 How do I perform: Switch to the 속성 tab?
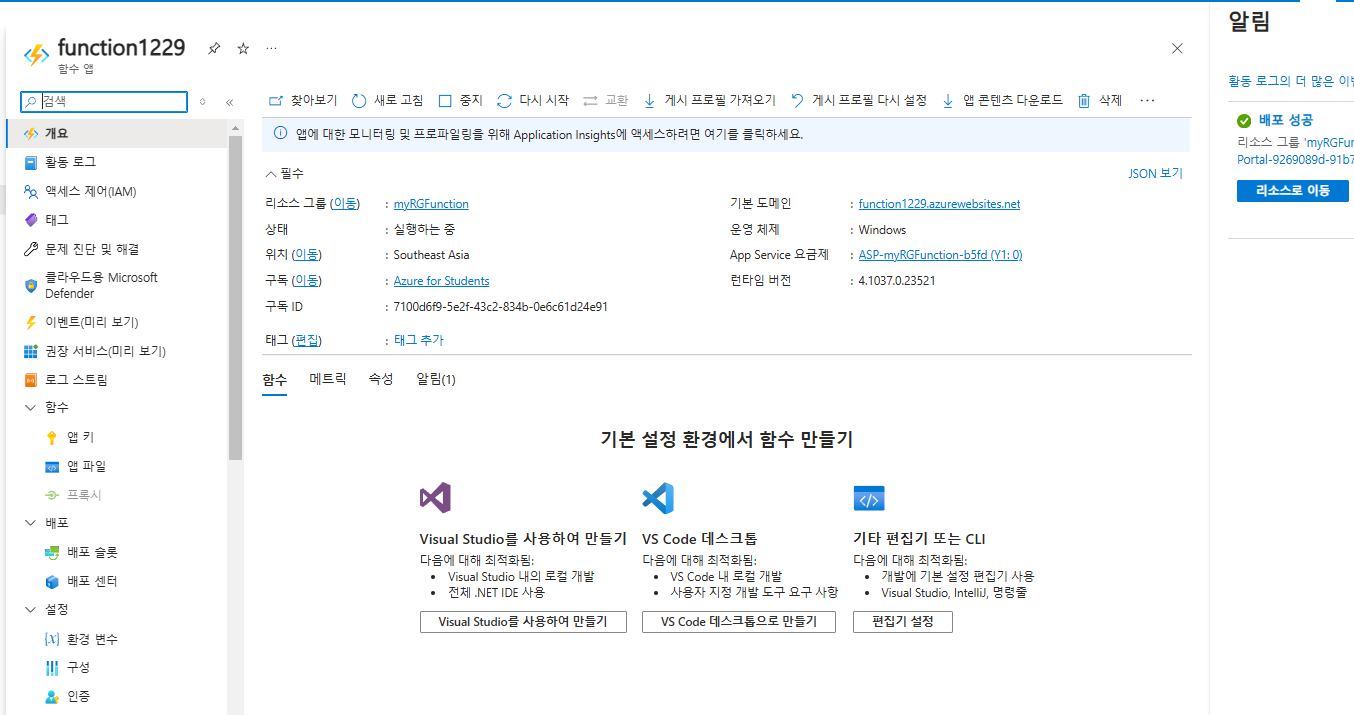click(381, 380)
